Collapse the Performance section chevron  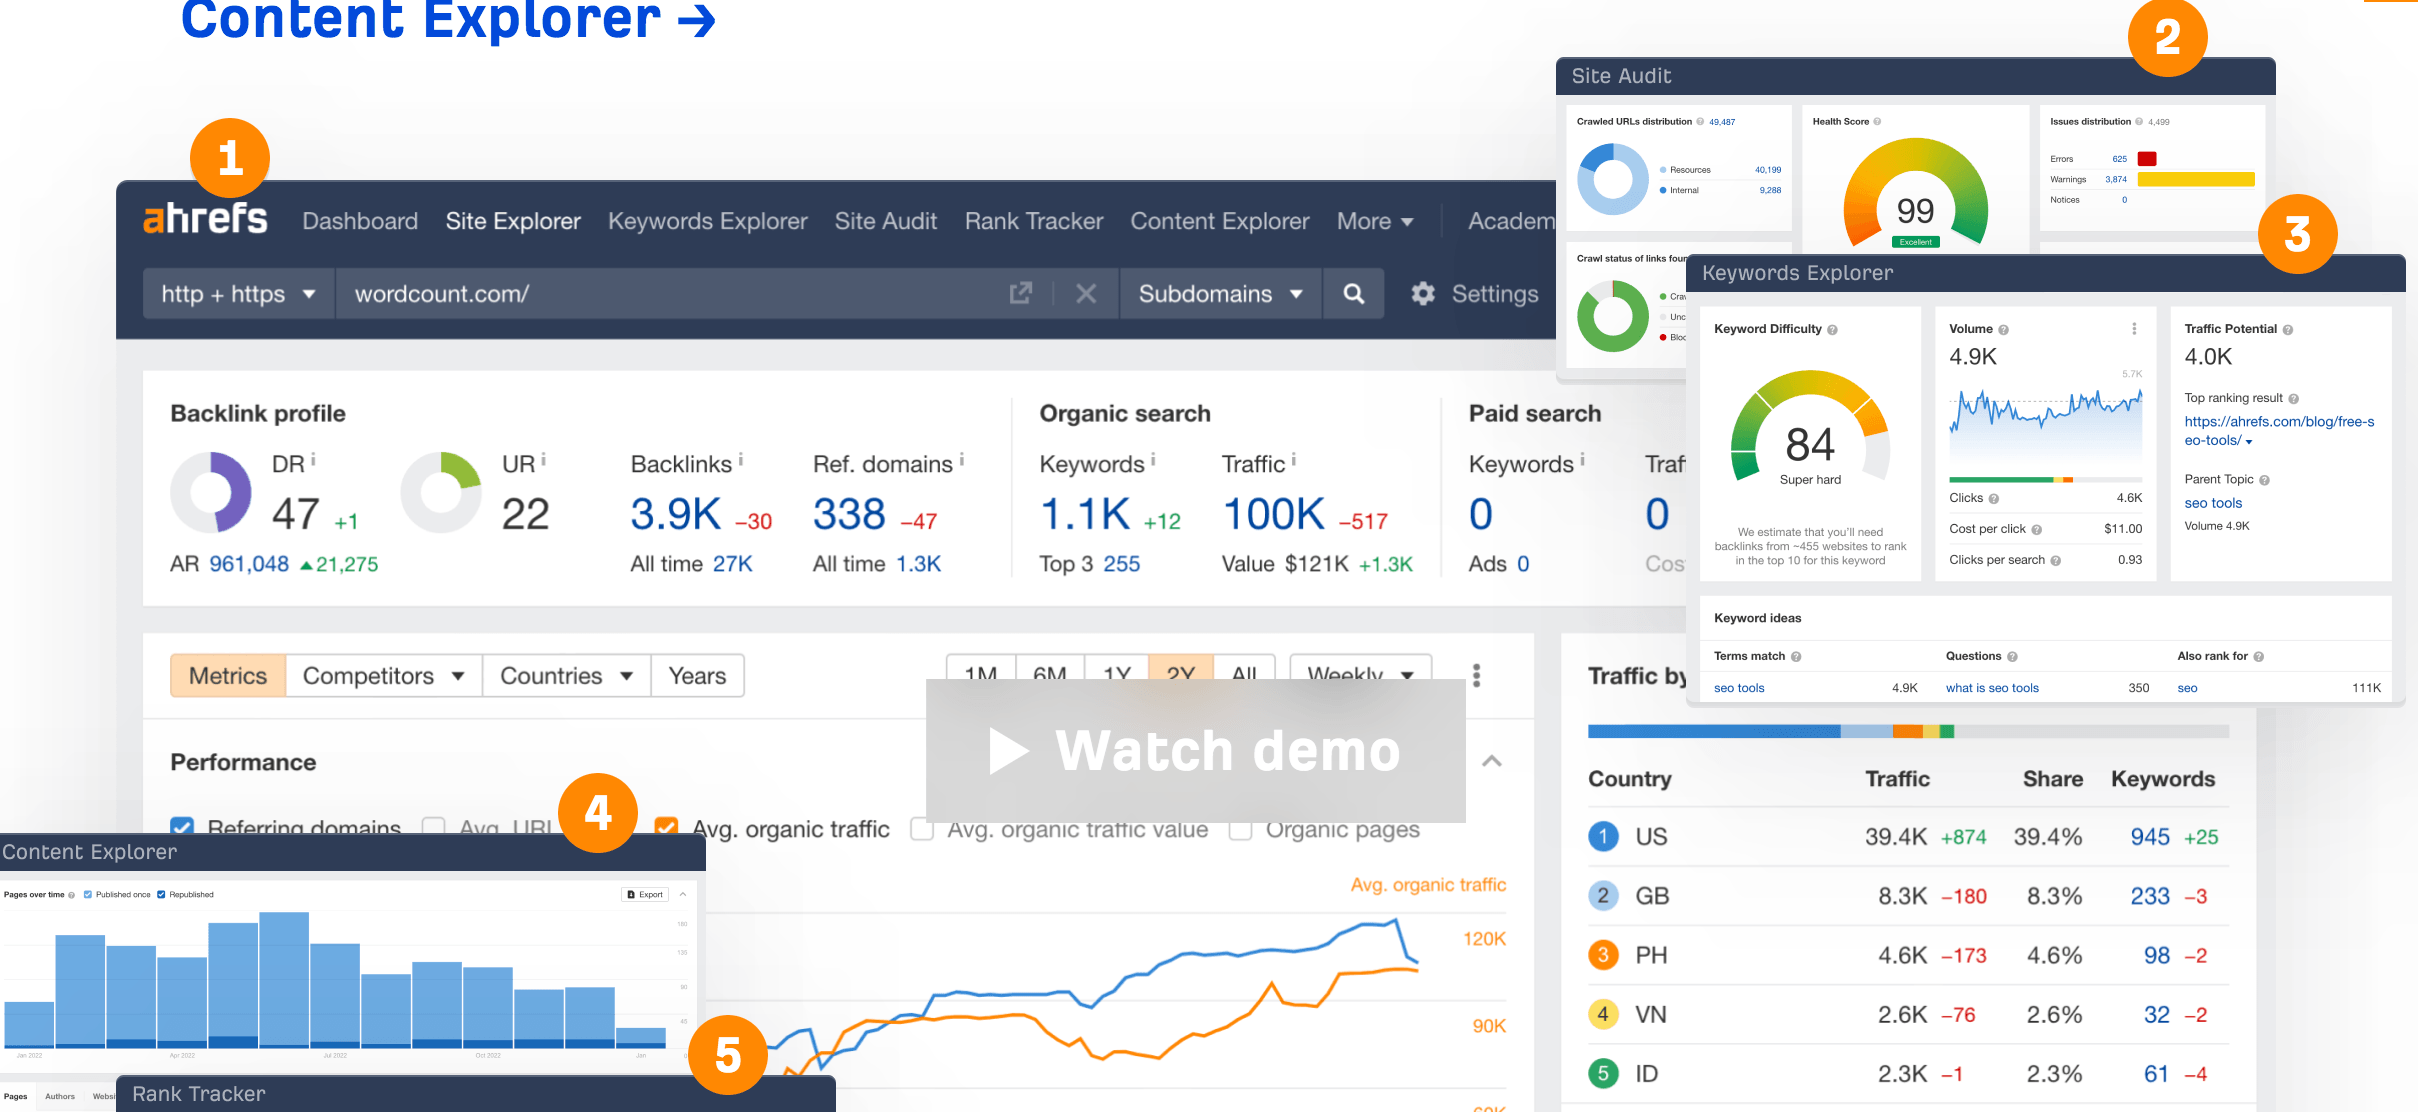pos(1491,761)
